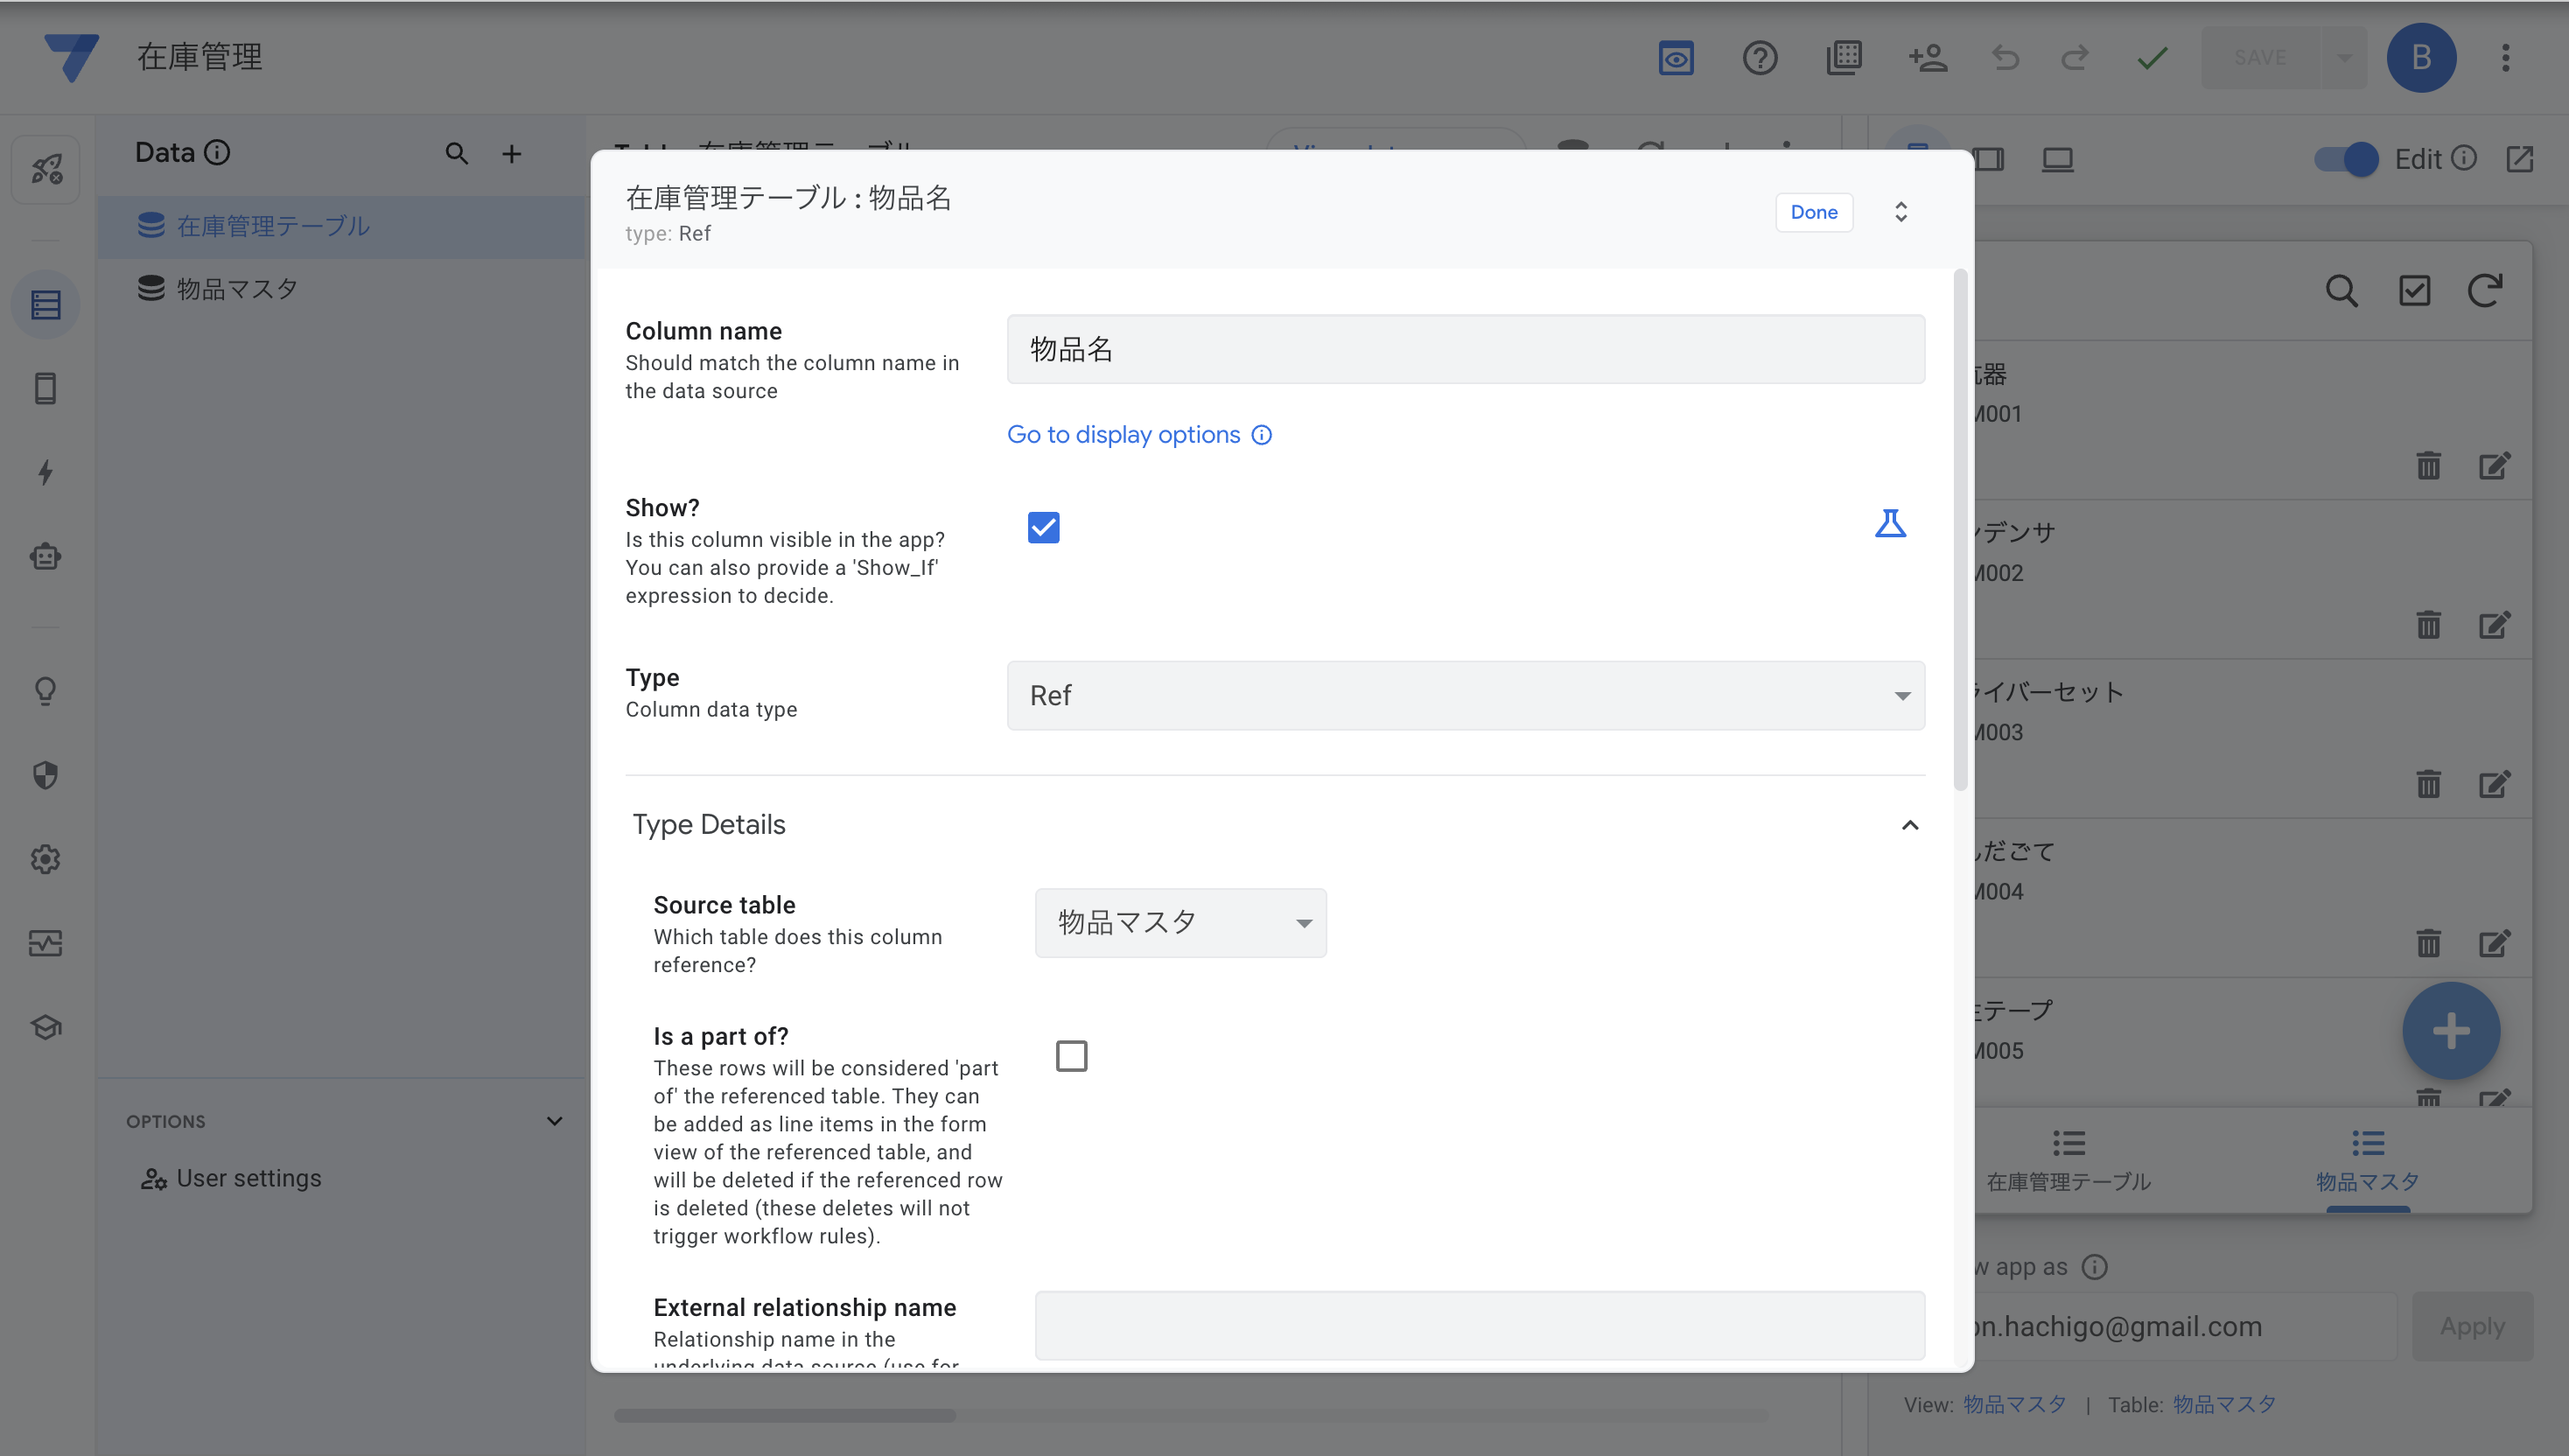The image size is (2569, 1456).
Task: Select 物品マスタ table in Data list
Action: click(237, 289)
